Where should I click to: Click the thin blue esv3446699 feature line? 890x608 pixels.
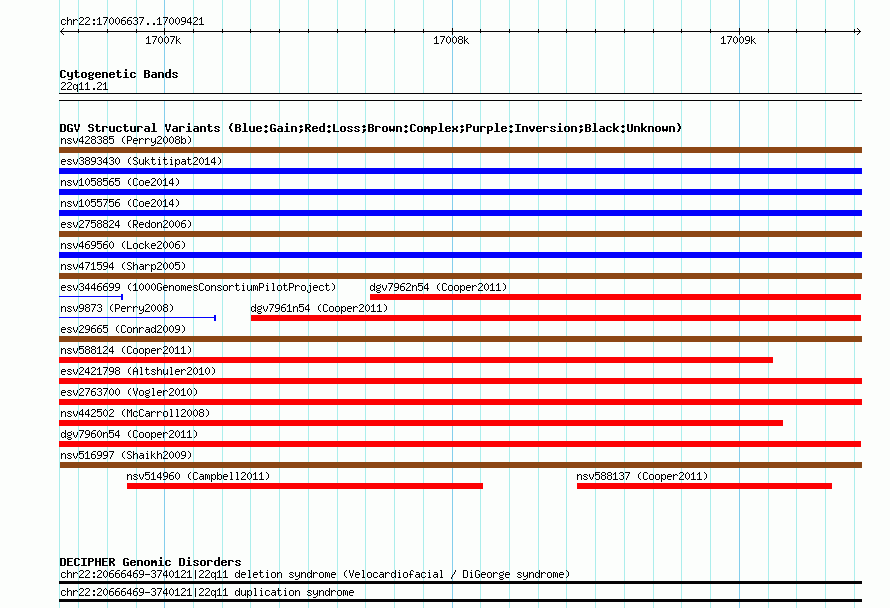coord(91,297)
